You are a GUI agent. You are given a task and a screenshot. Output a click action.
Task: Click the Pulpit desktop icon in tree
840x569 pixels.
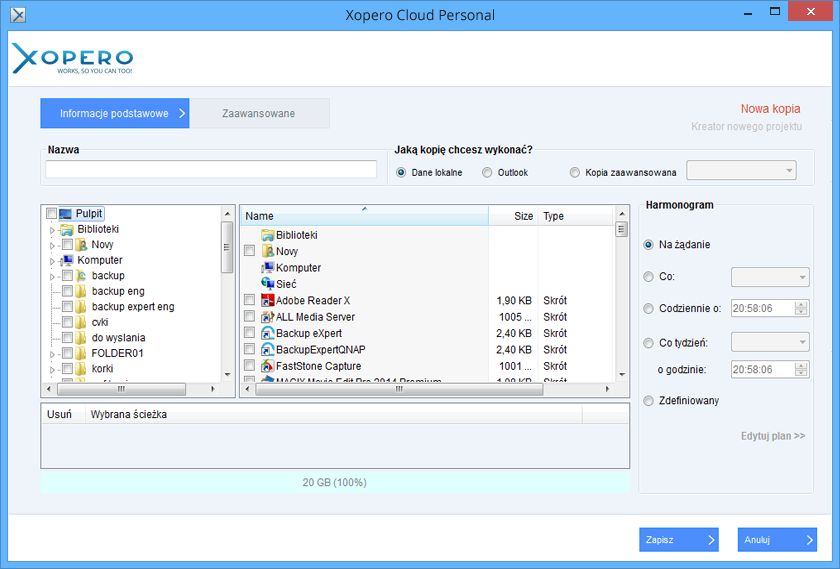[65, 214]
